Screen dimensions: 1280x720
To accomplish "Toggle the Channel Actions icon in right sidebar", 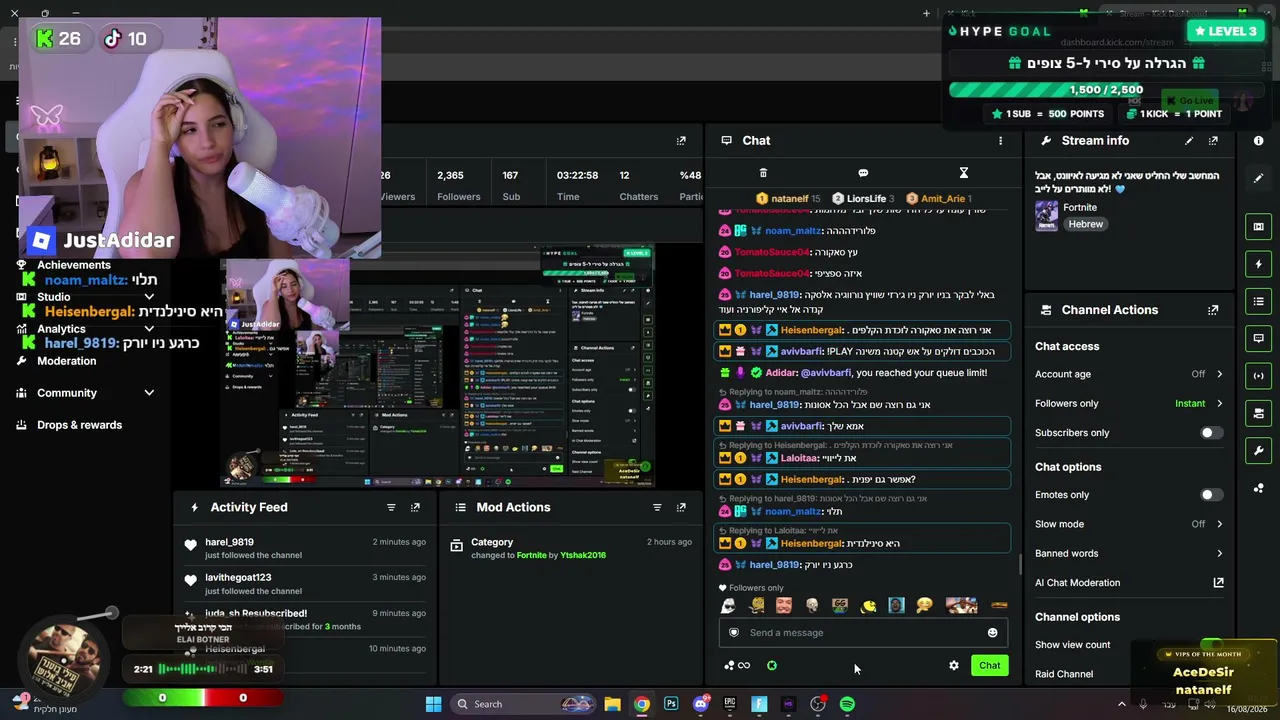I will tap(1258, 413).
